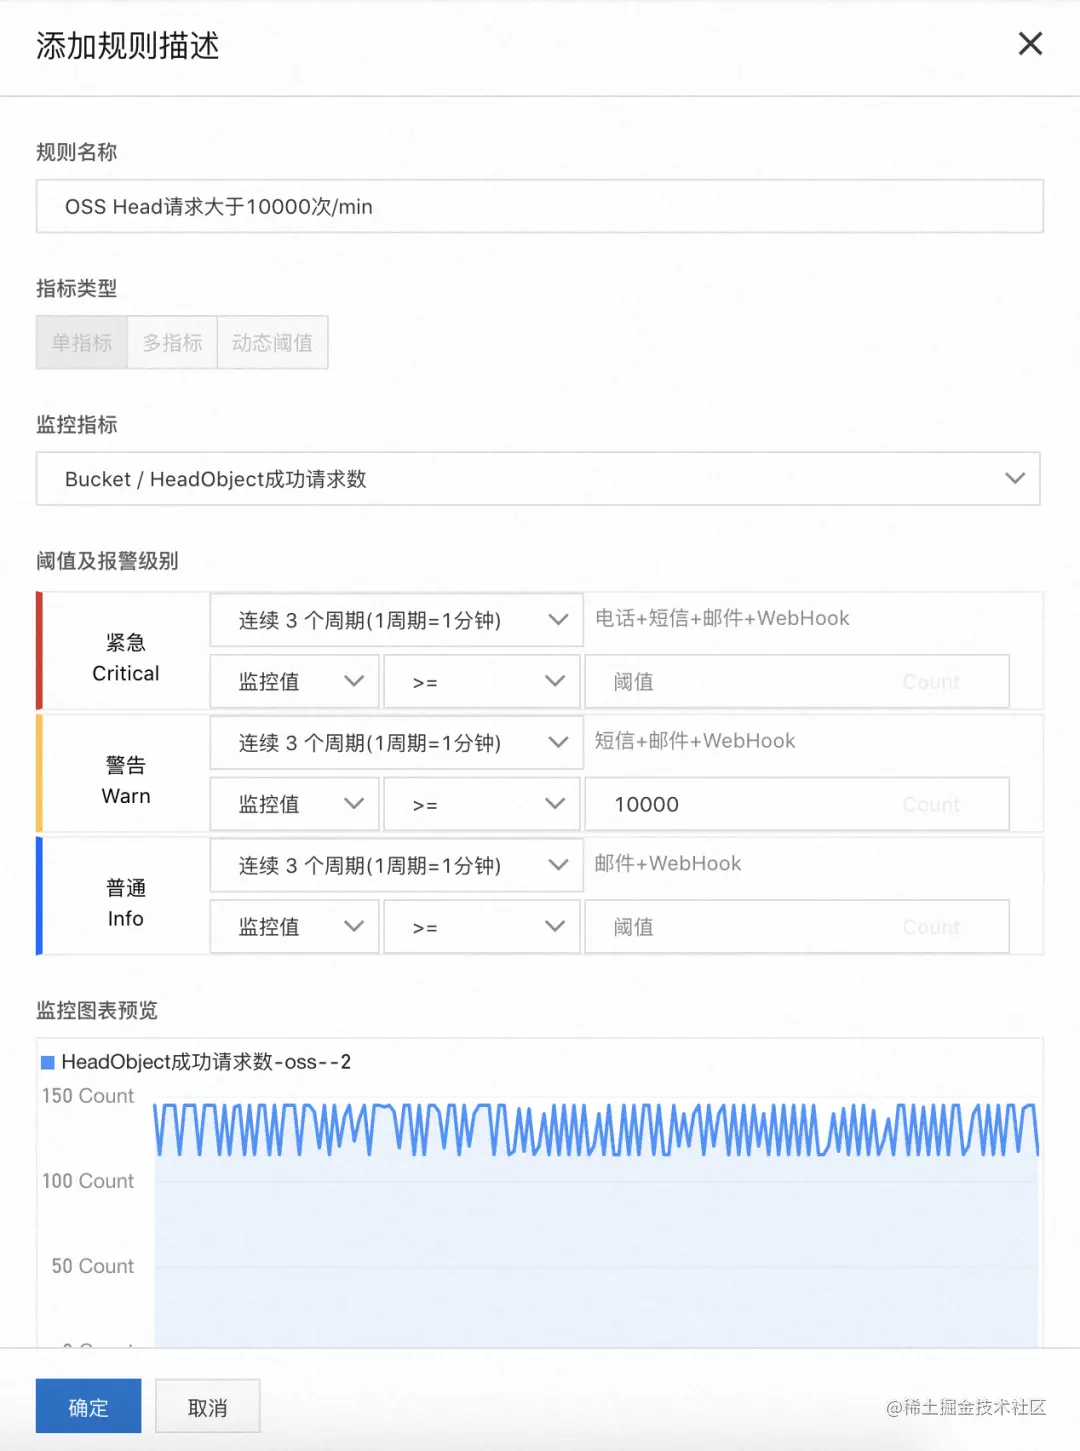This screenshot has height=1451, width=1080.
Task: Click the Critical 阈值 input field
Action: coord(797,682)
